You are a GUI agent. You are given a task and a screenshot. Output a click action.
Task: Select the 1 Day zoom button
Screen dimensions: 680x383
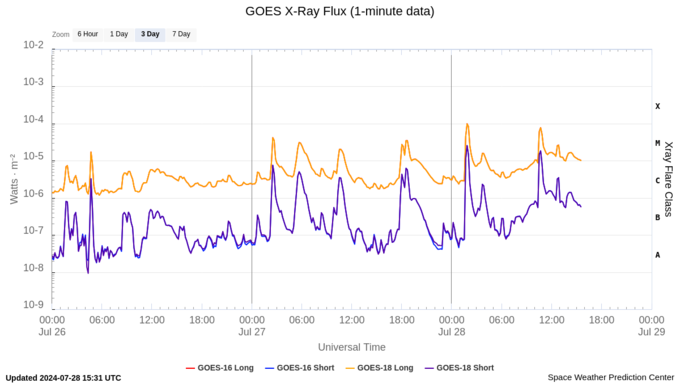pyautogui.click(x=119, y=34)
